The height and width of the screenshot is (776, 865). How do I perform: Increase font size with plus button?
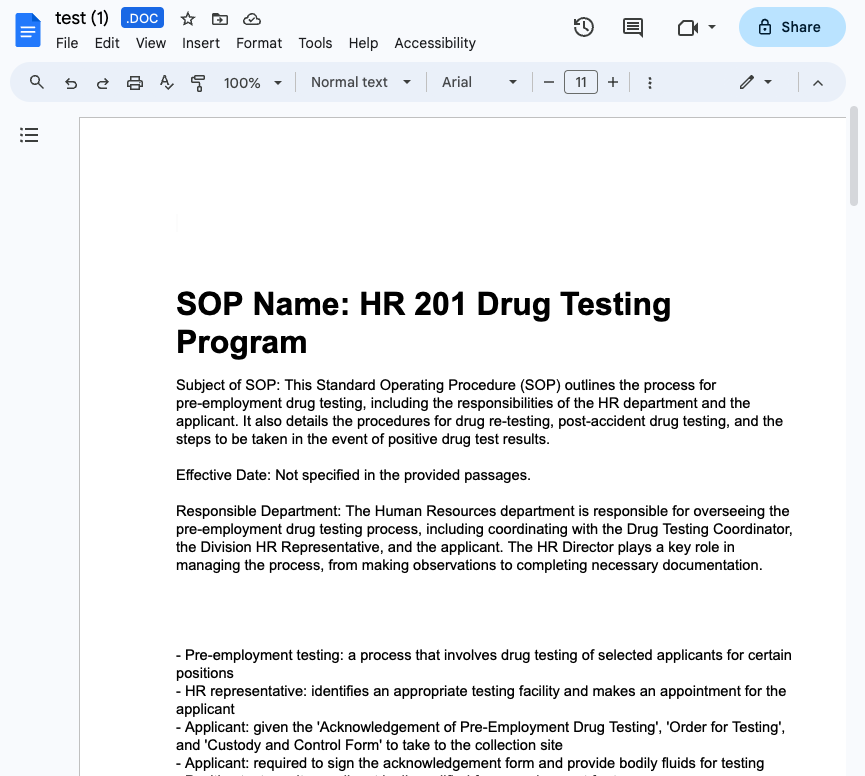tap(613, 82)
